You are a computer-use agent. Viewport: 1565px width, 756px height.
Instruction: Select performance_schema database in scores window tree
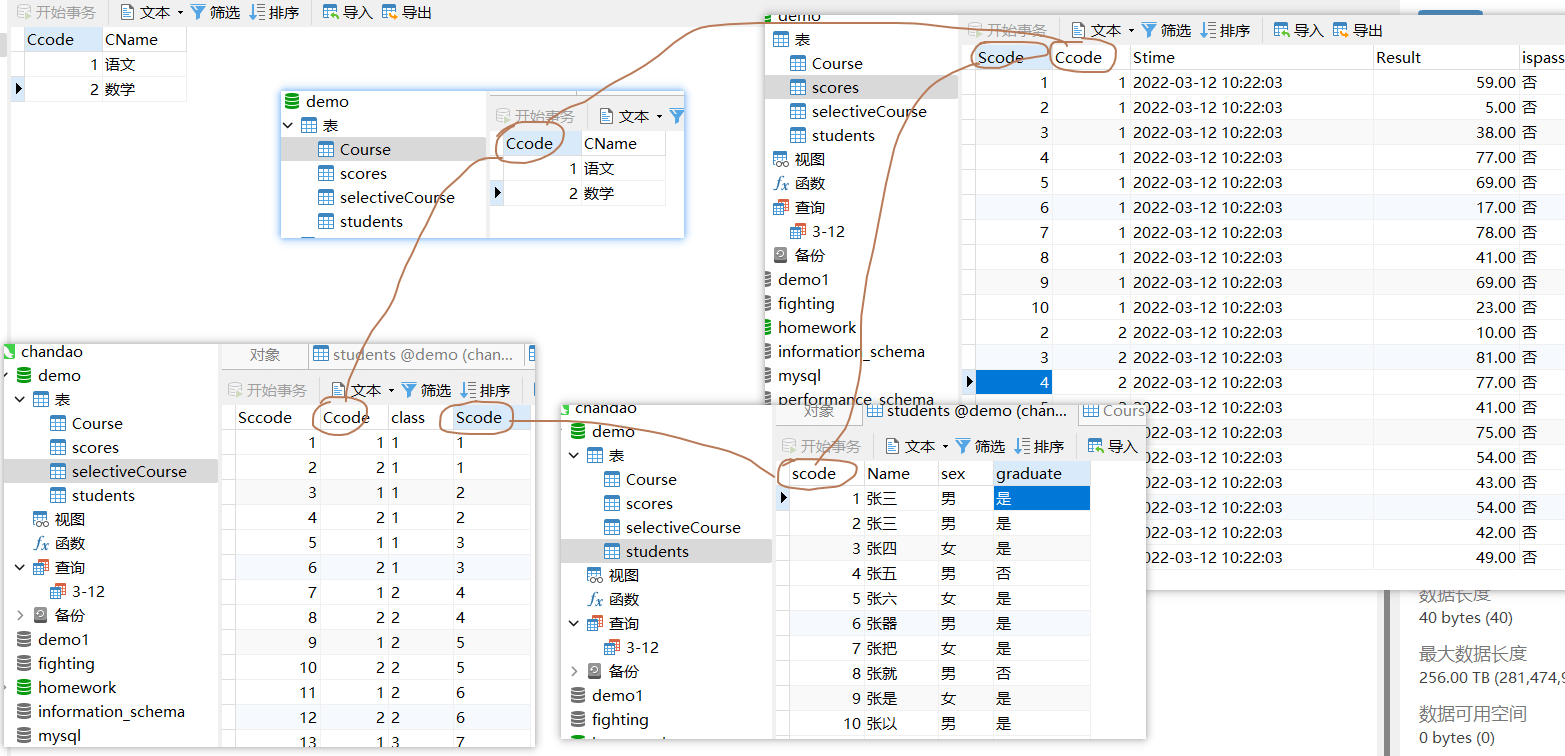pos(855,400)
